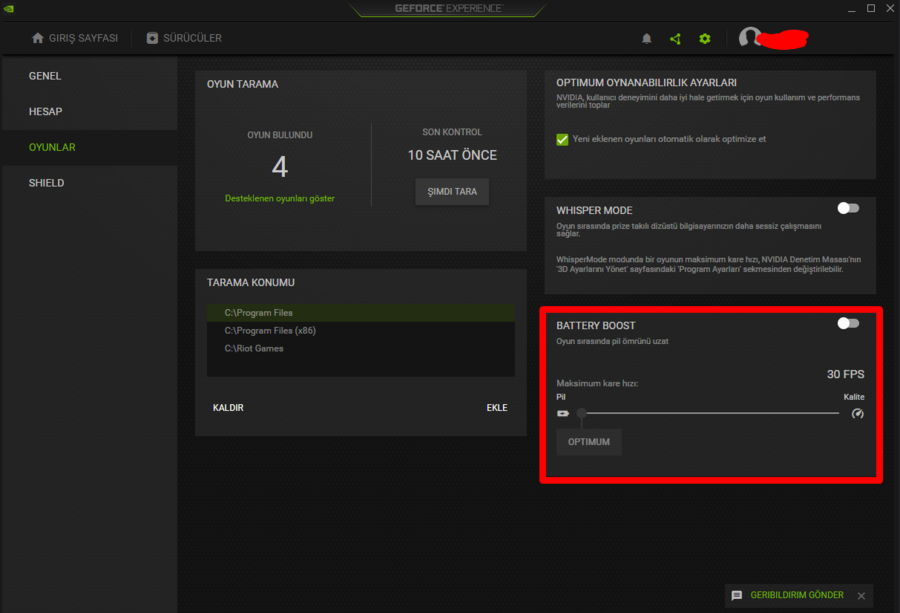Maximize the GeForce Experience window
Screen dimensions: 900x613
coord(871,8)
